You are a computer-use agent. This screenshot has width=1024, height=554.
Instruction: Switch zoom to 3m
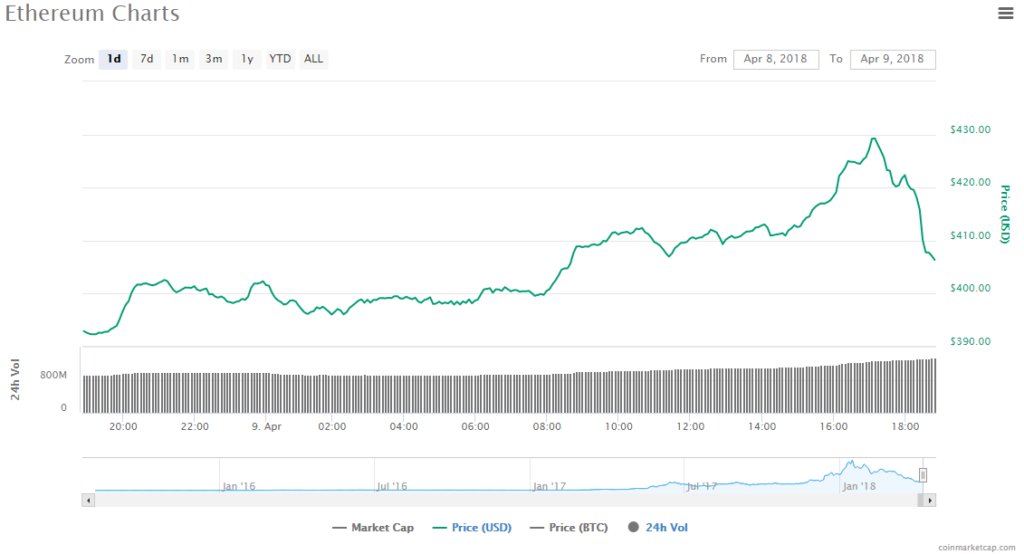(214, 59)
